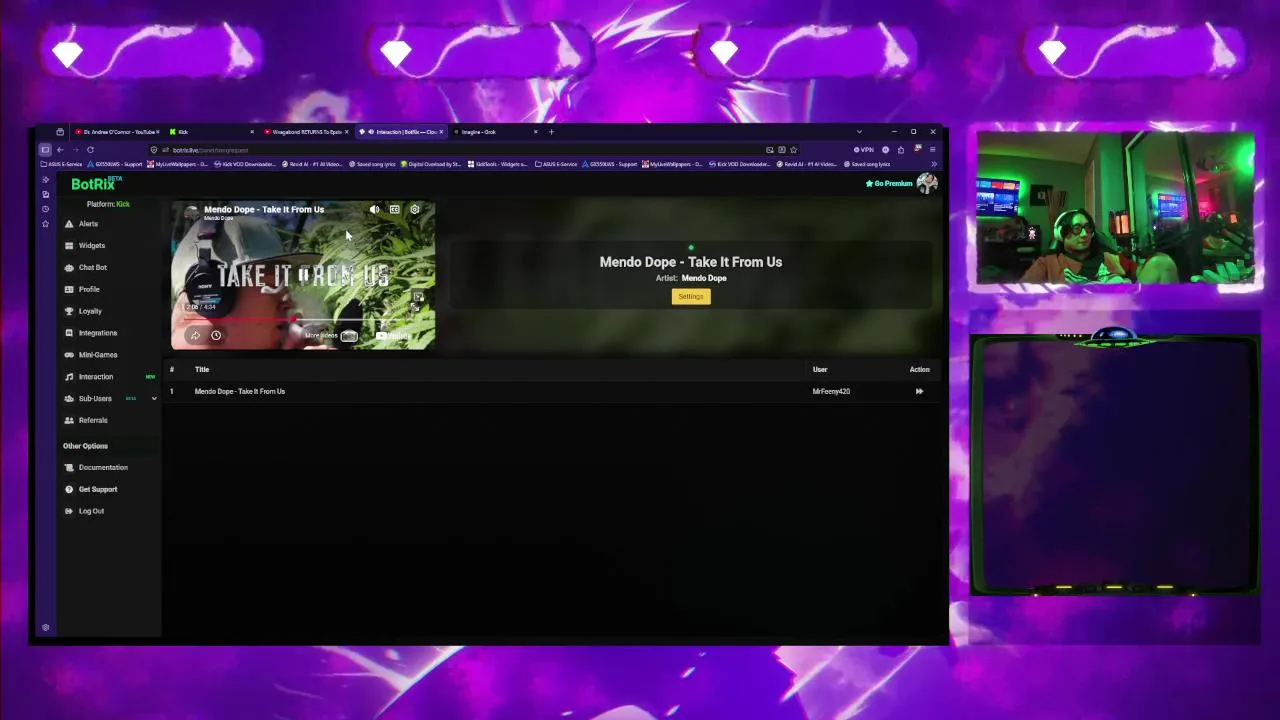Open a new browser tab with plus

coord(551,132)
